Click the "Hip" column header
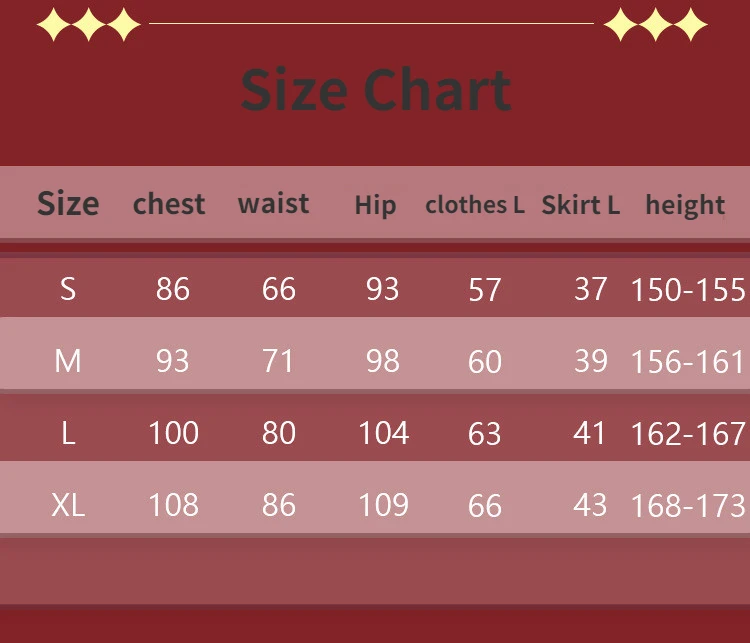Viewport: 750px width, 643px height. (375, 206)
